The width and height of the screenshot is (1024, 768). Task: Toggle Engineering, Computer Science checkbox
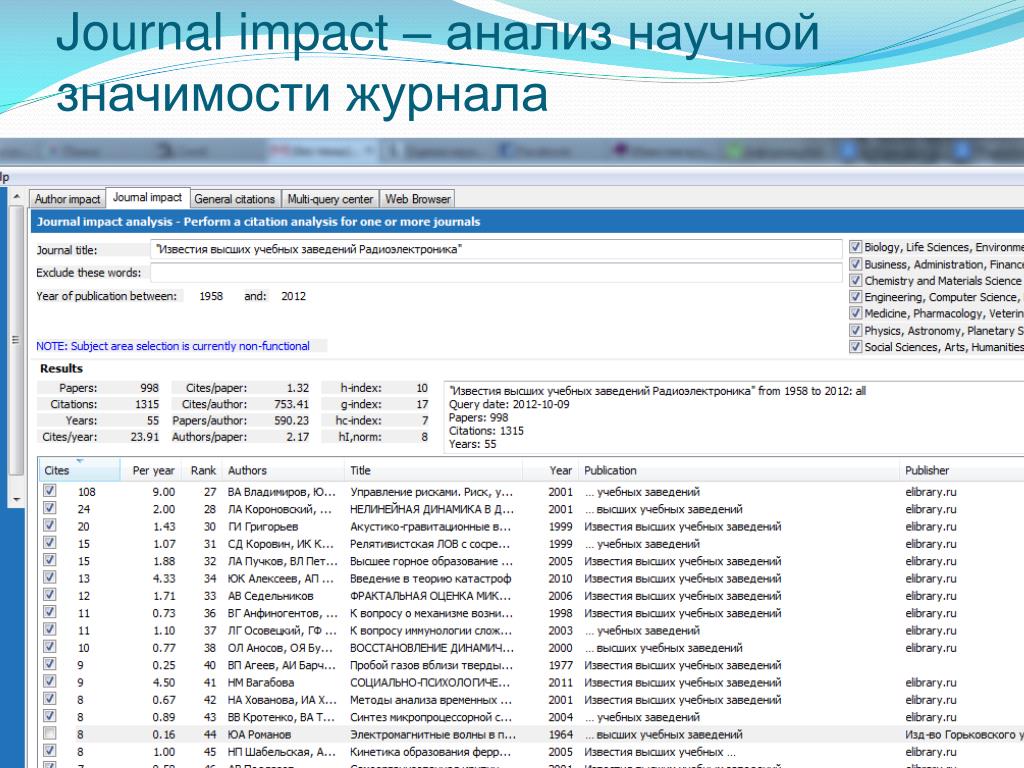[856, 296]
